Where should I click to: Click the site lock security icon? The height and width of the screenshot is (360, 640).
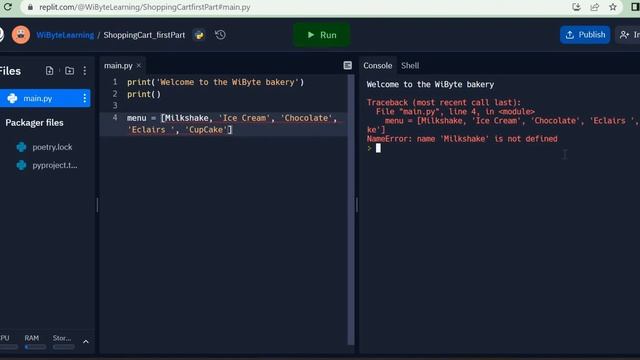coord(30,7)
